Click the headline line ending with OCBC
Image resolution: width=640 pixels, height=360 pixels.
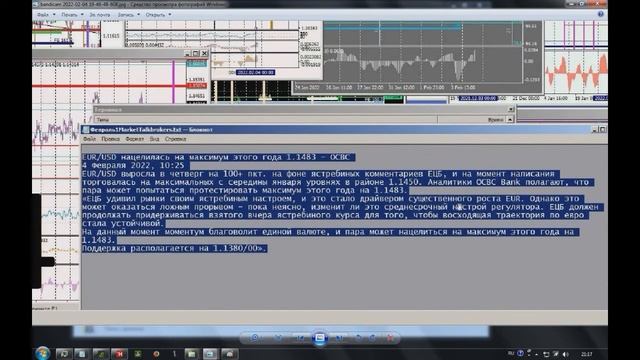(x=218, y=157)
